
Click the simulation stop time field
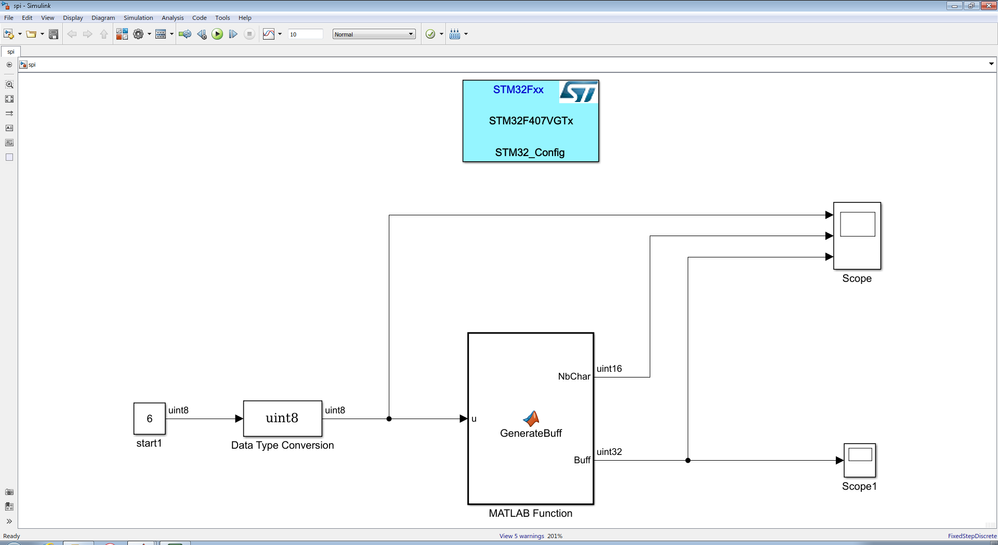tap(306, 34)
